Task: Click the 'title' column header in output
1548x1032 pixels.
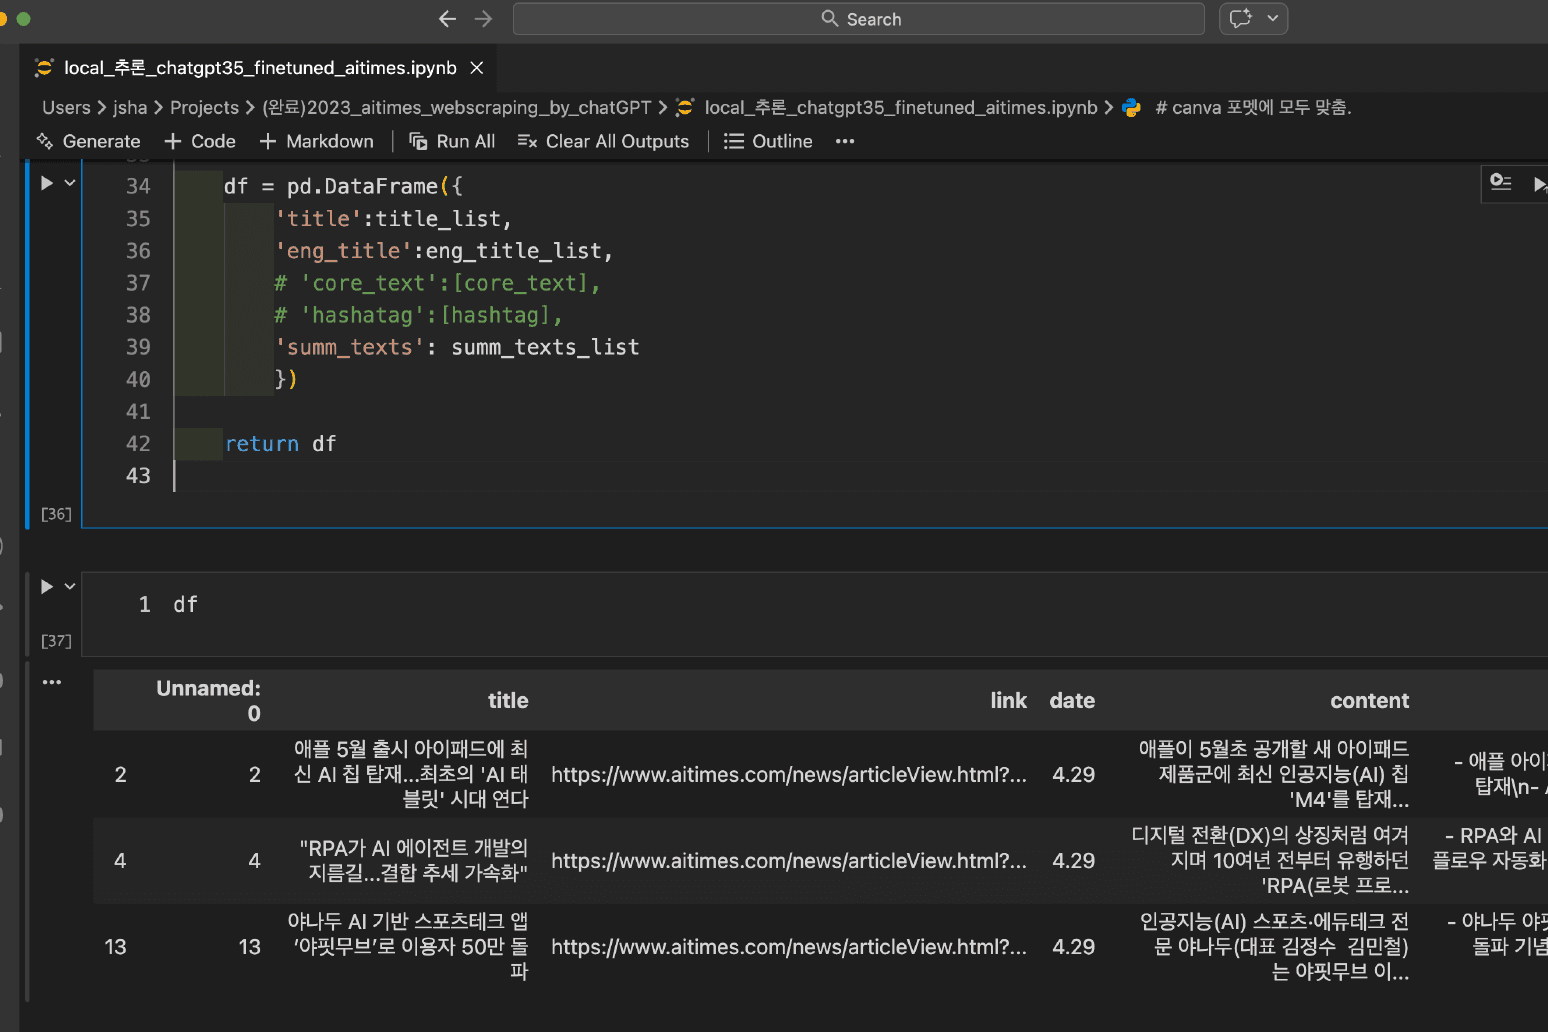Action: [508, 701]
